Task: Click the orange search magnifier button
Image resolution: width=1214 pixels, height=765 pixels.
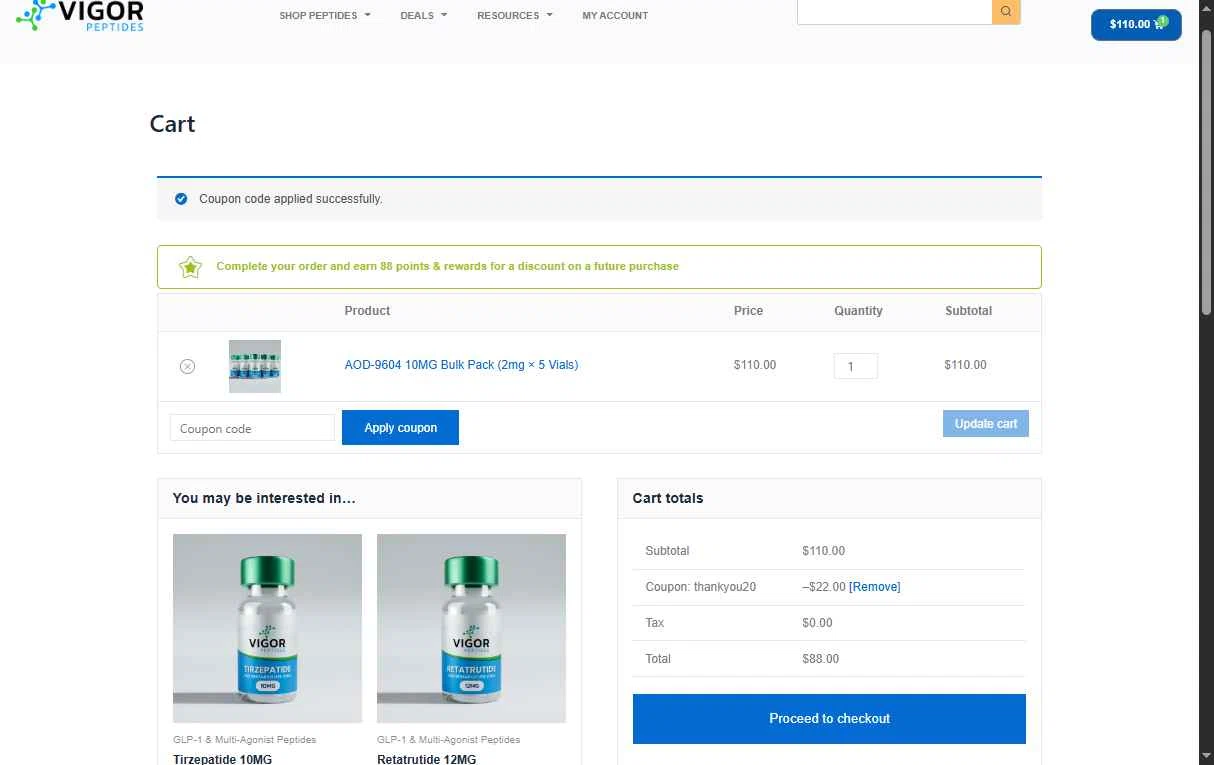Action: 1006,12
